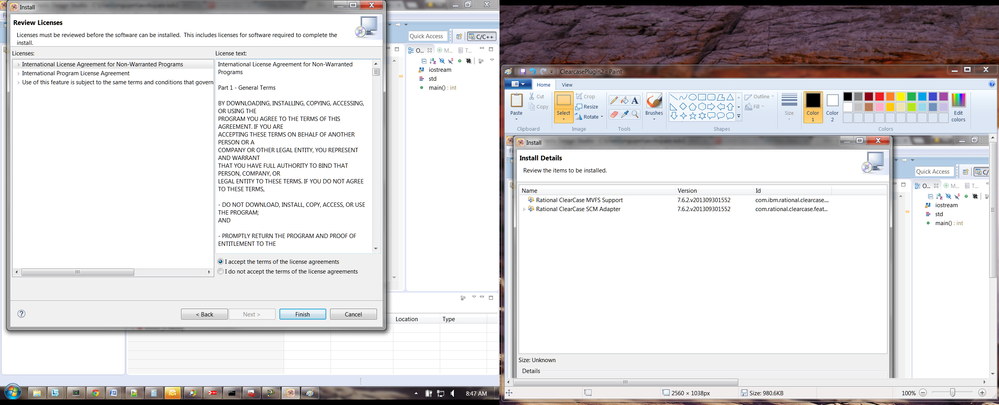999x405 pixels.
Task: Click the Cancel button in Install dialog
Action: (354, 315)
